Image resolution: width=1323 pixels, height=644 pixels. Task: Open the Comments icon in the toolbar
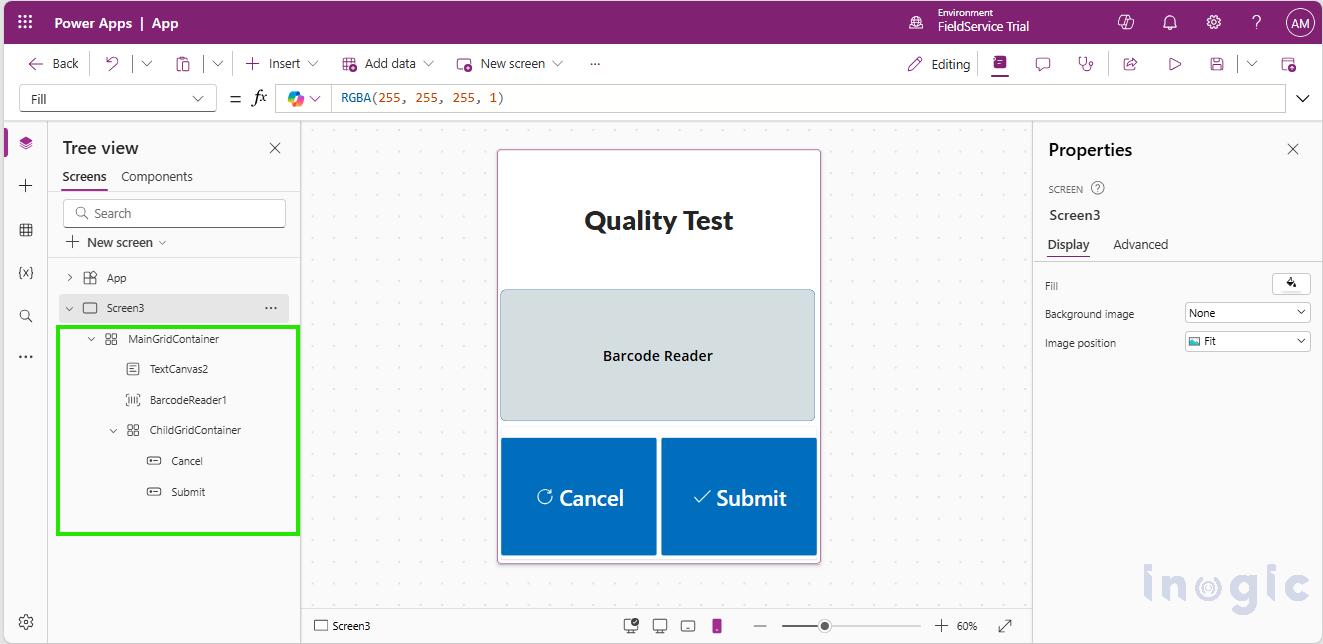(x=1043, y=63)
